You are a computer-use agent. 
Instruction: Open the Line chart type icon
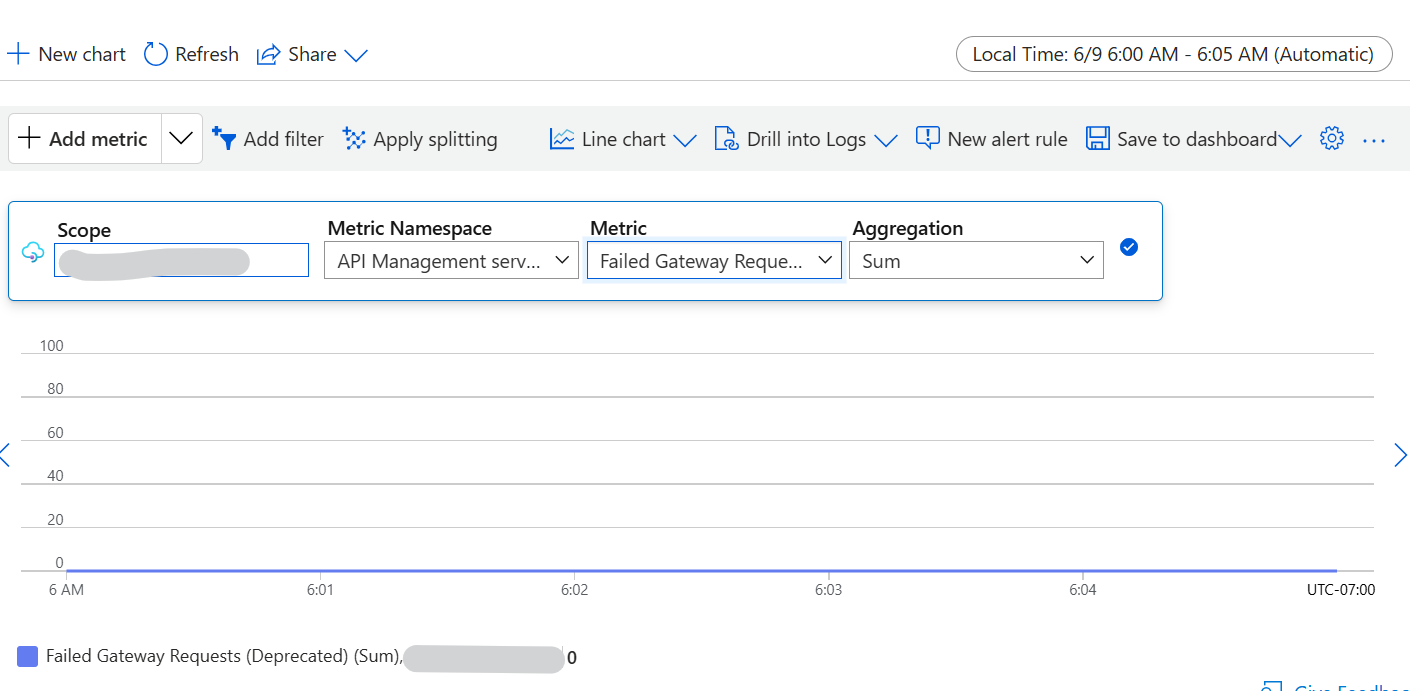click(561, 138)
